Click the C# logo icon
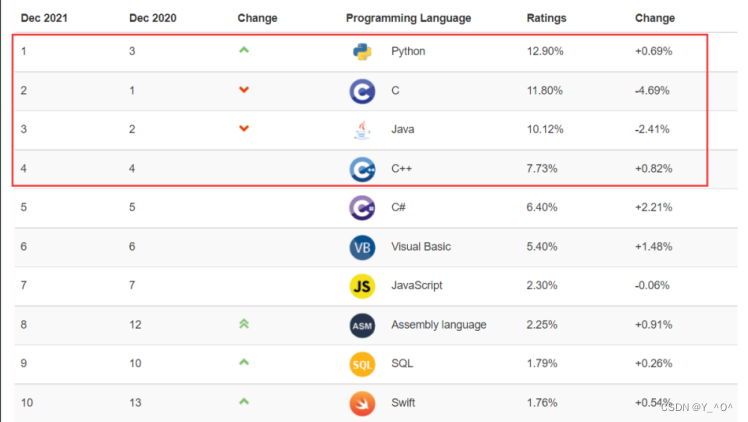Image resolution: width=748 pixels, height=422 pixels. (362, 208)
